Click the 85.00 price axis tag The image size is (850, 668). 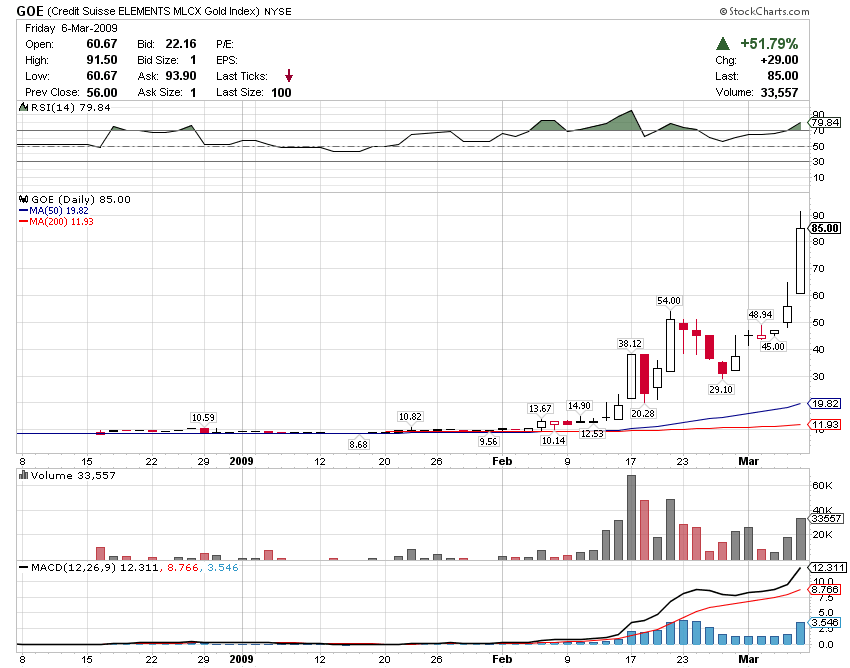pyautogui.click(x=825, y=228)
